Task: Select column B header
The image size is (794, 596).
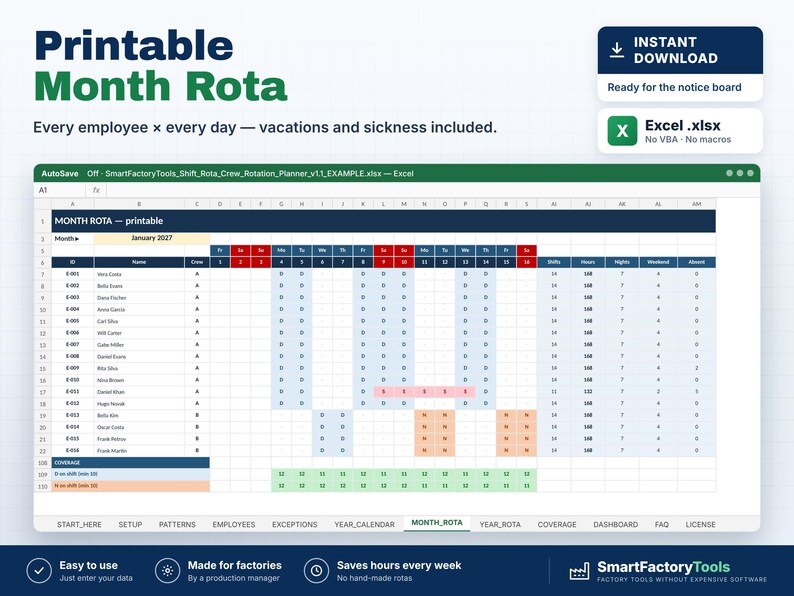Action: pos(139,204)
